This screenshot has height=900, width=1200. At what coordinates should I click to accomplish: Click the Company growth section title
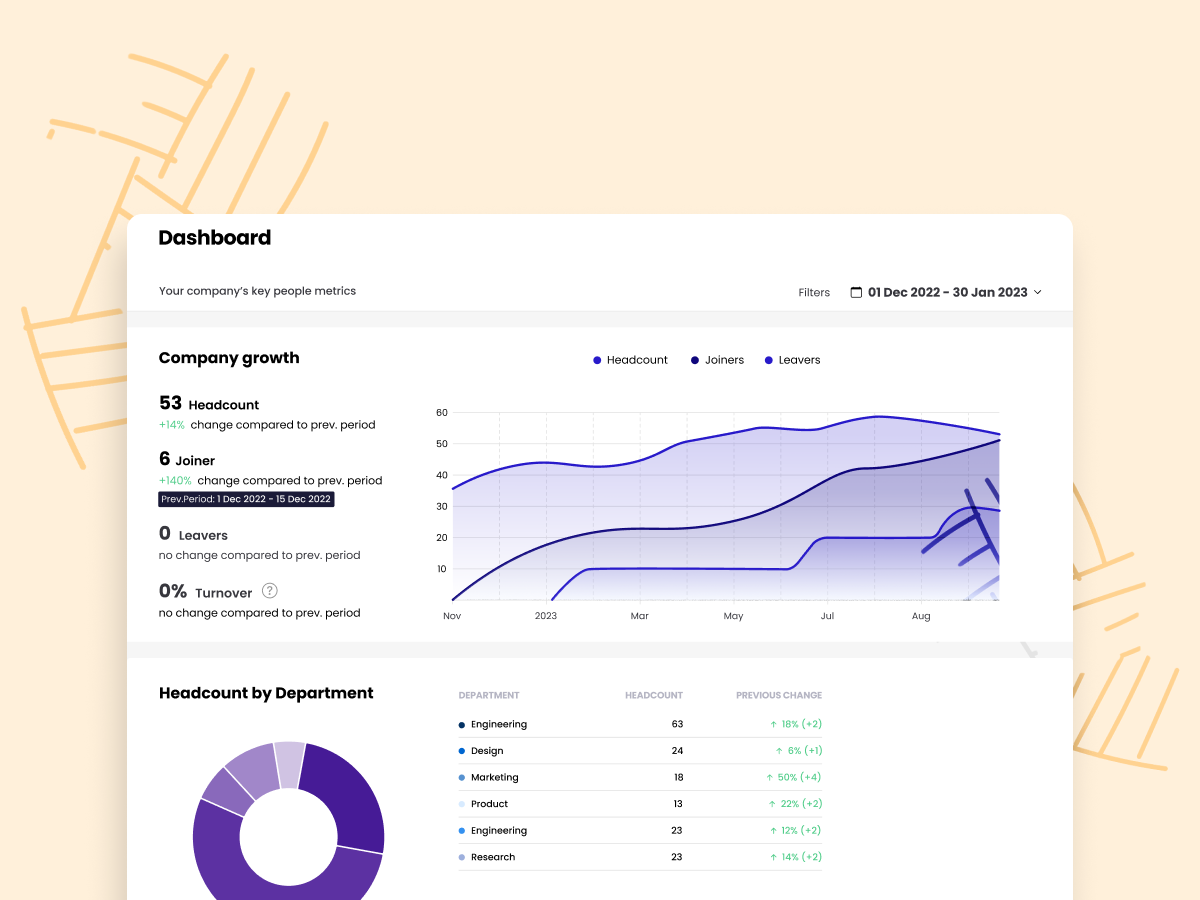click(229, 357)
